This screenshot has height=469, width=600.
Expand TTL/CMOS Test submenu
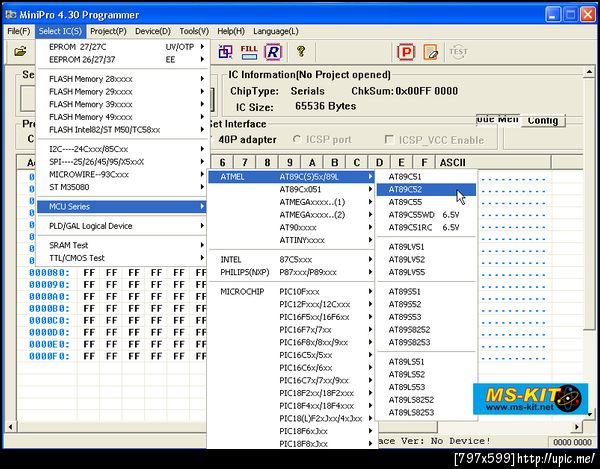[122, 258]
